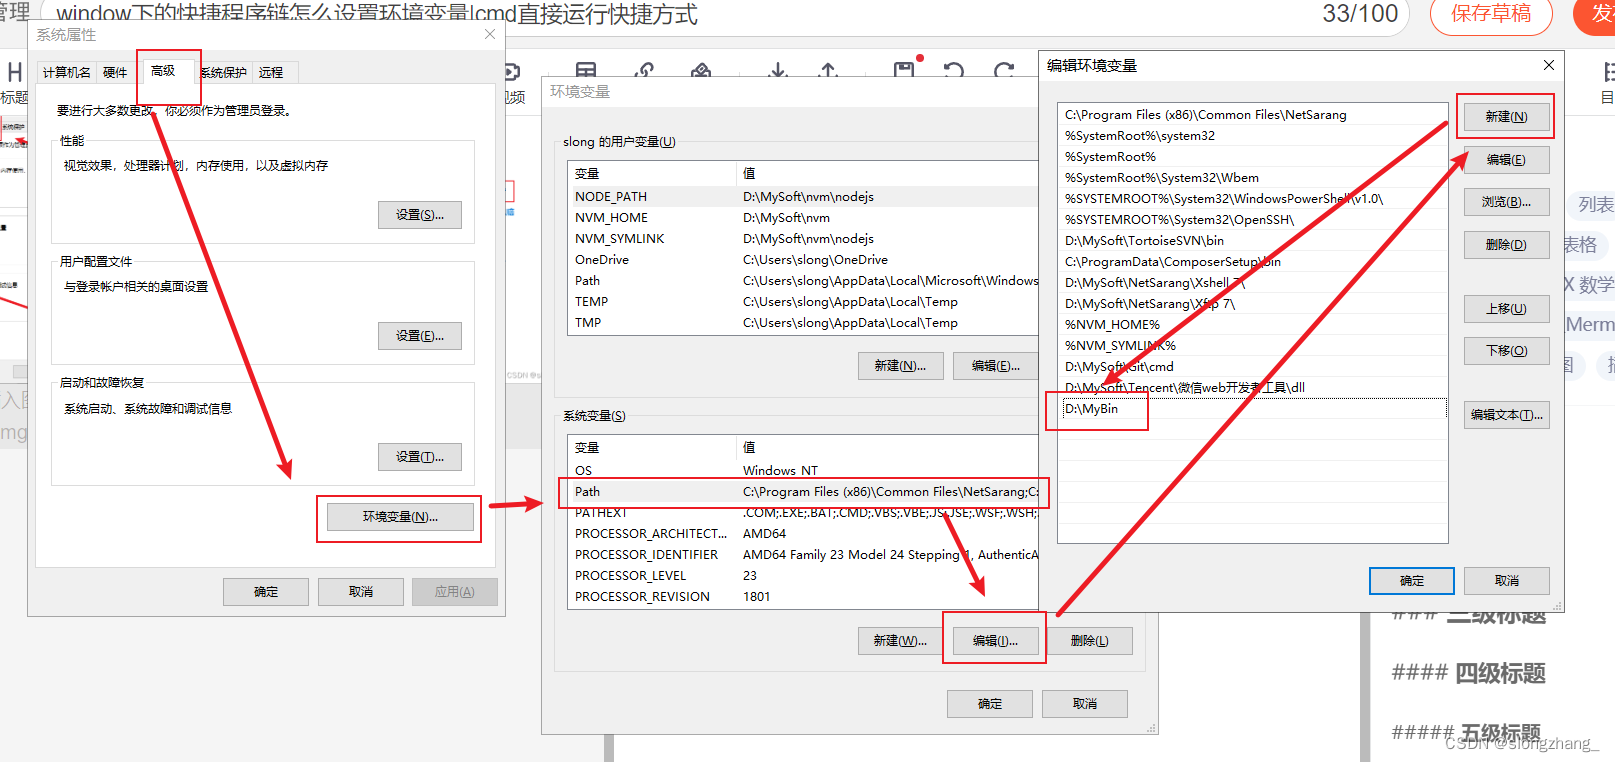
Task: Select PROCESSOR_IDENTIFIER system variable row
Action: click(x=804, y=555)
